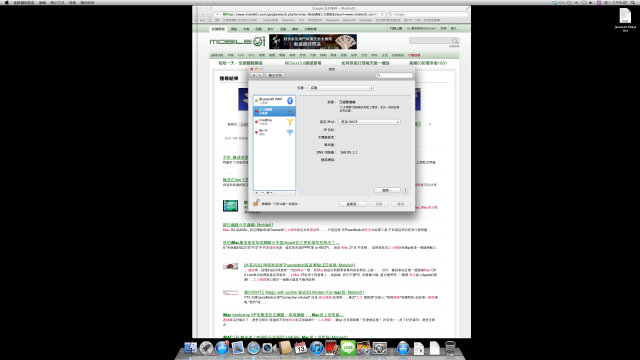Click Safari back navigation arrow
The image size is (640, 360).
point(202,14)
